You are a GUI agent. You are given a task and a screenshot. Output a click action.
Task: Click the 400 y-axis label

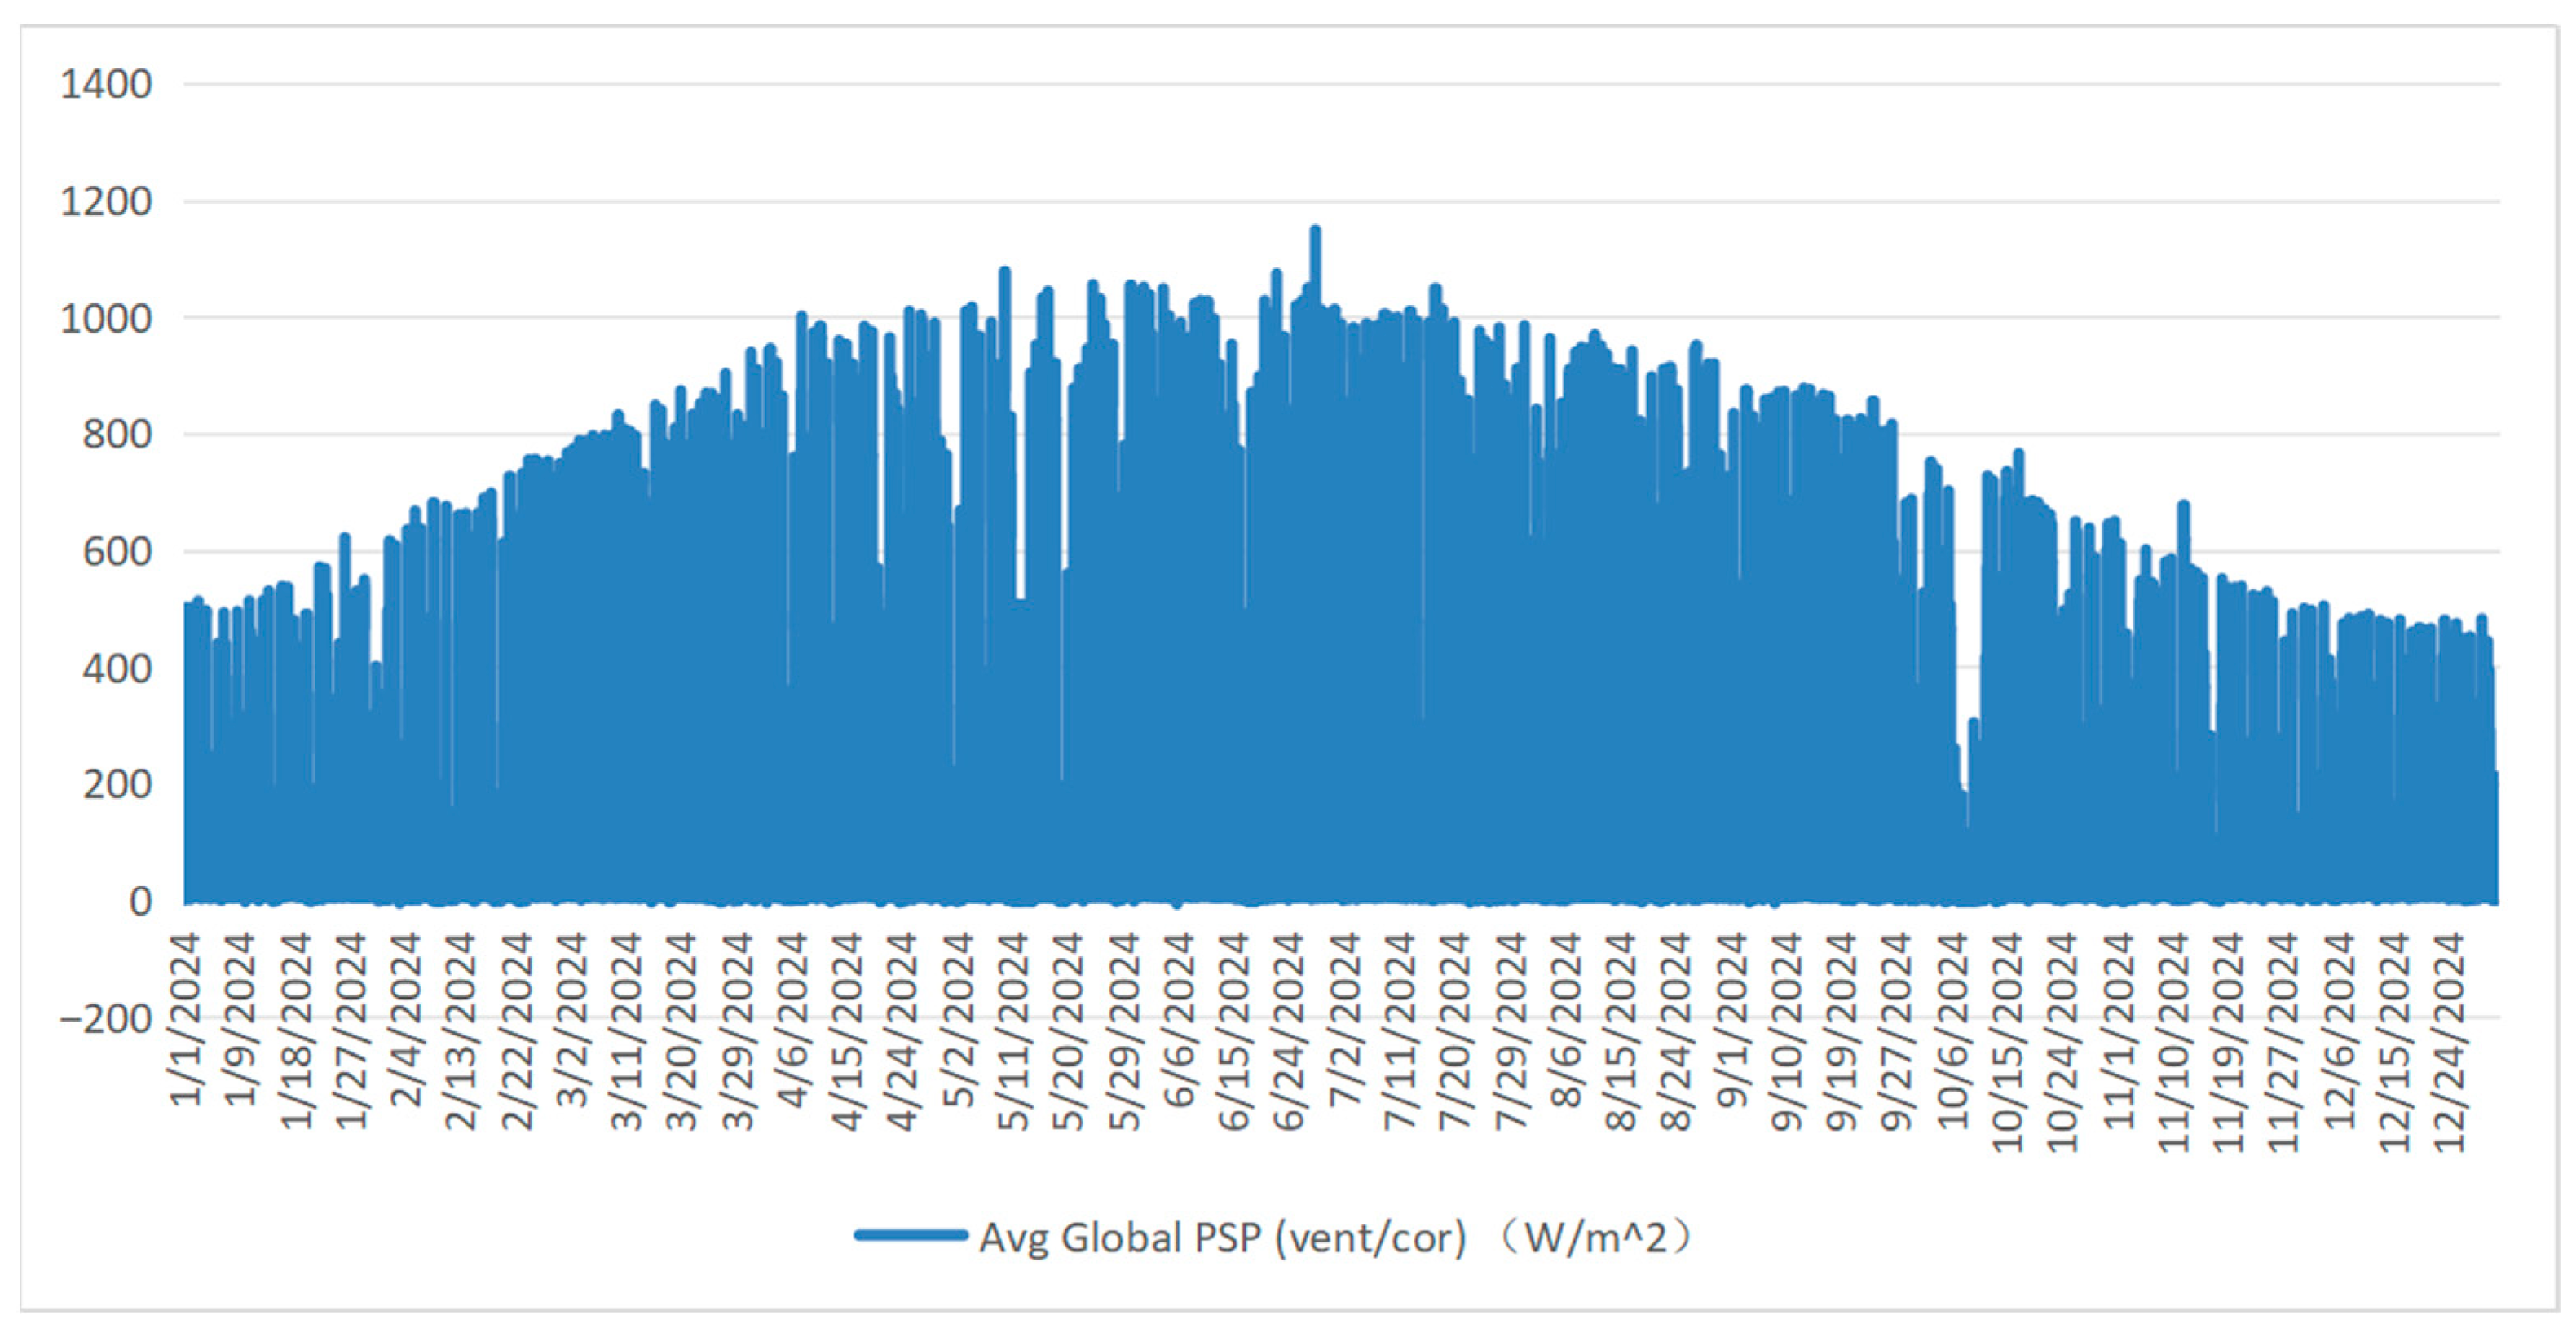click(116, 668)
